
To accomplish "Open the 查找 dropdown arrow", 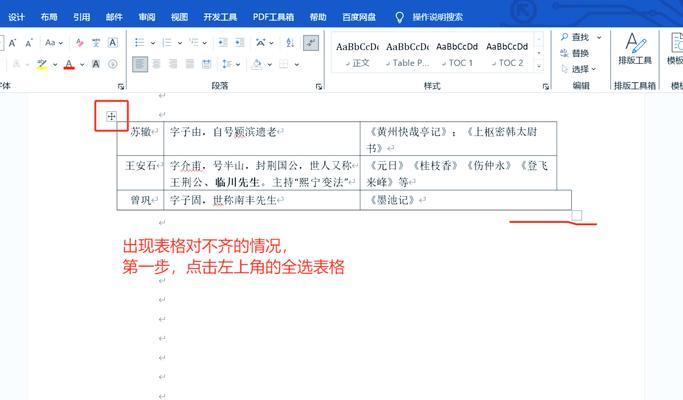I will tap(599, 37).
